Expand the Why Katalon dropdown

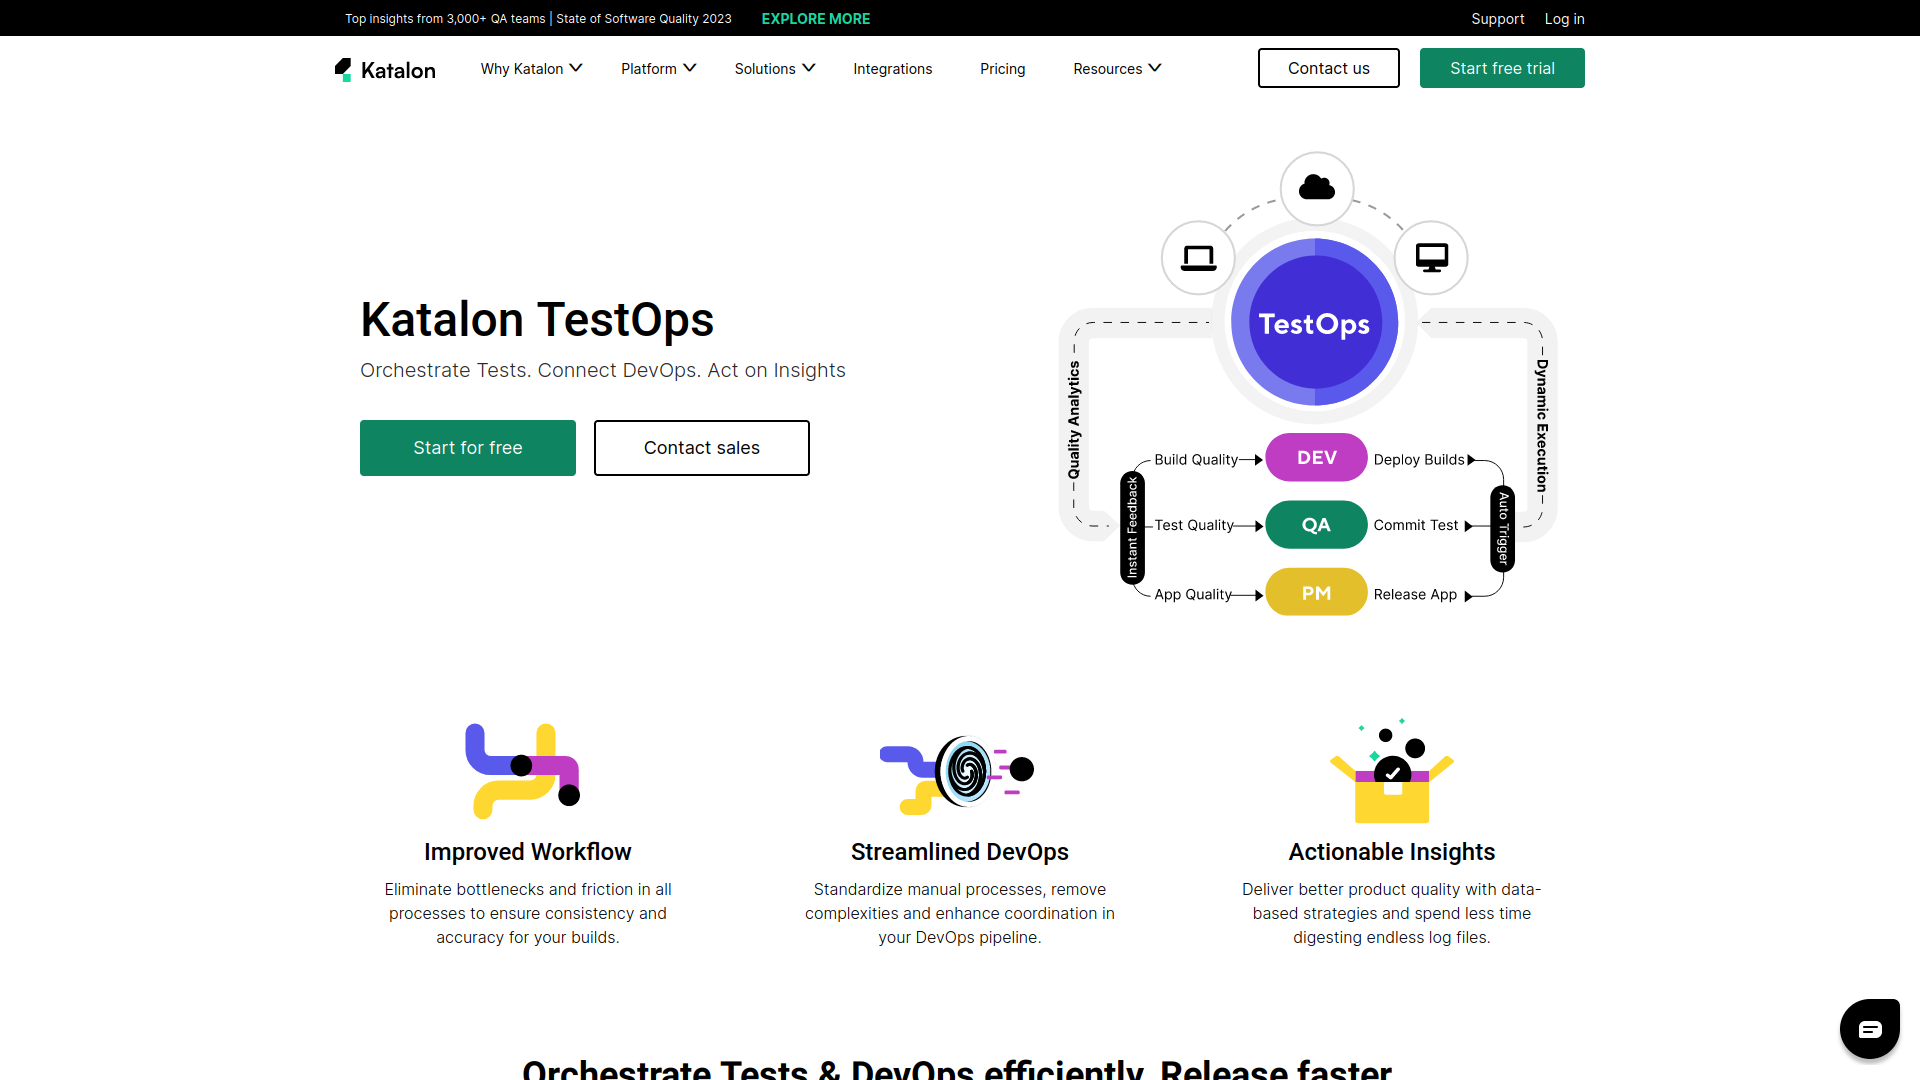(x=531, y=68)
